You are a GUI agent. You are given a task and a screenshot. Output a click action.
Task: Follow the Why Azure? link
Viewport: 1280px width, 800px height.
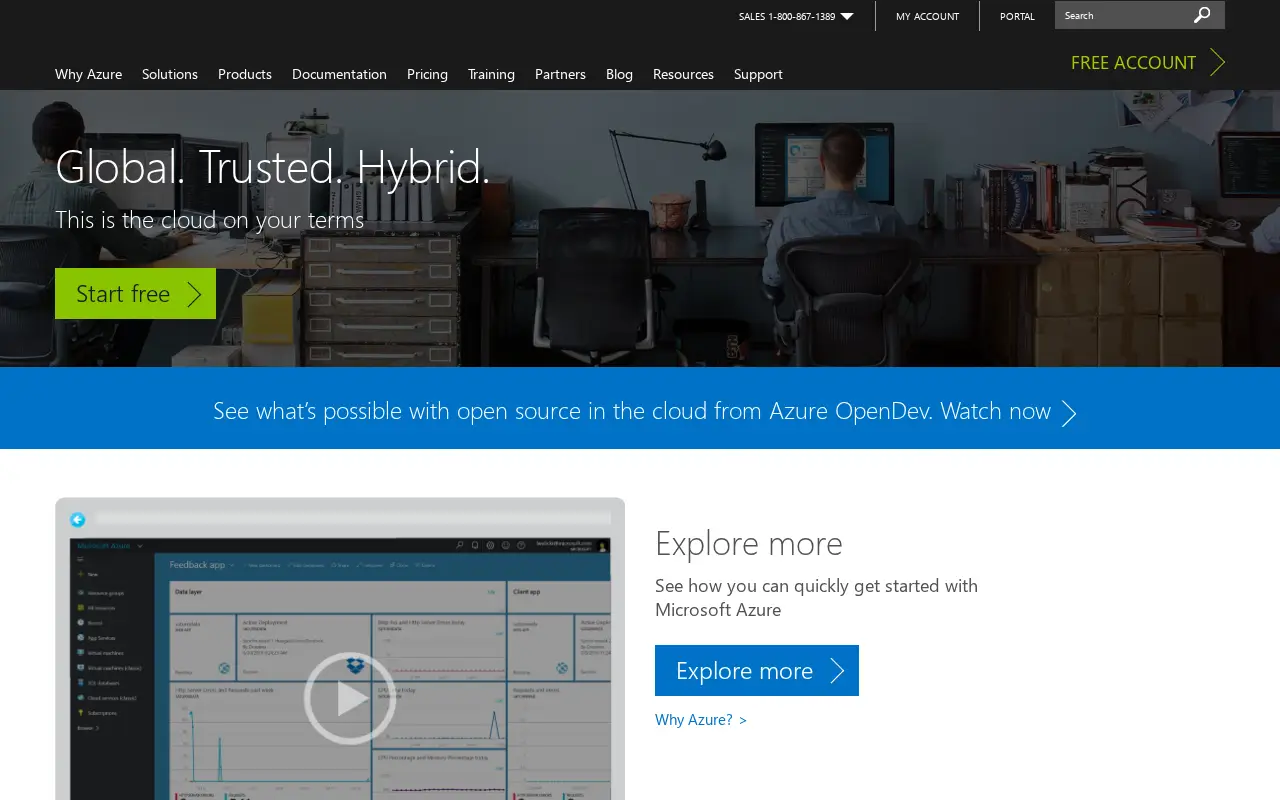coord(701,719)
